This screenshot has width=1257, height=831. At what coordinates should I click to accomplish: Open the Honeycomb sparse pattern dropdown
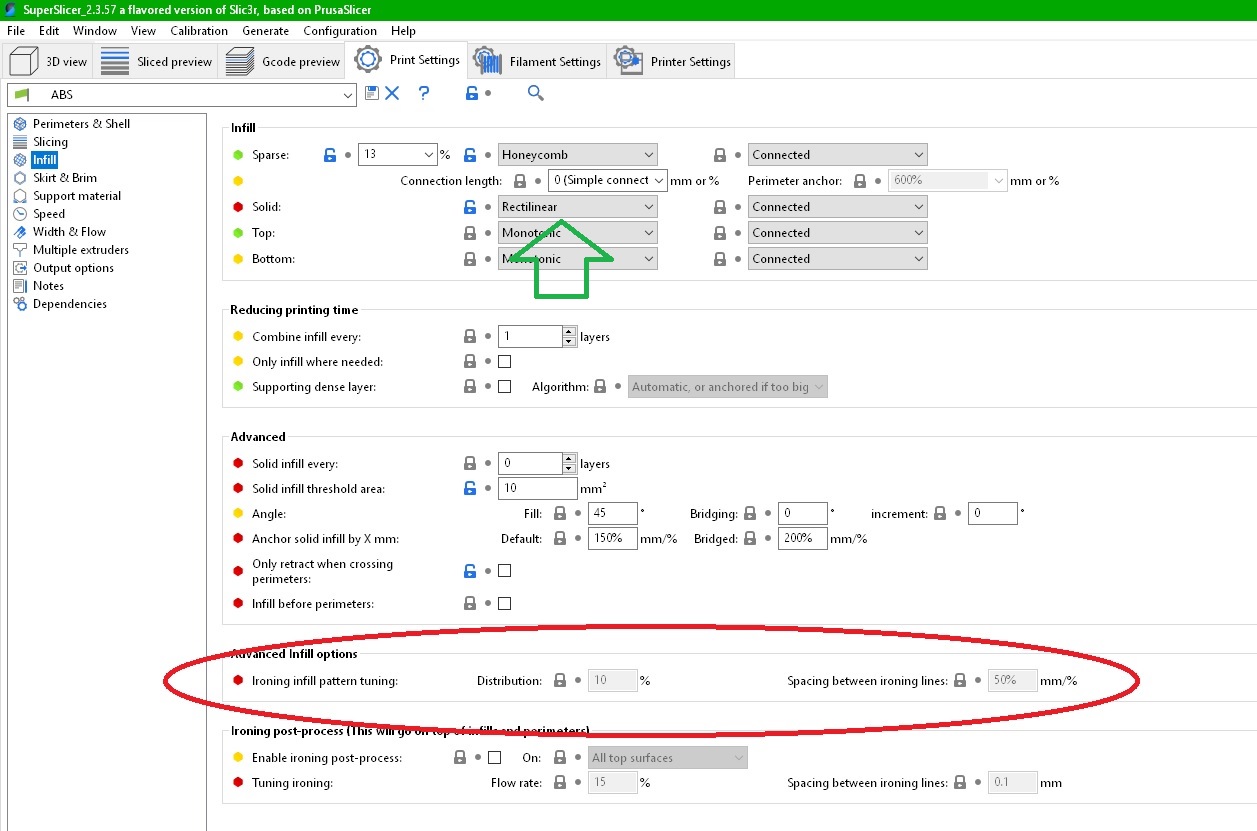(578, 155)
